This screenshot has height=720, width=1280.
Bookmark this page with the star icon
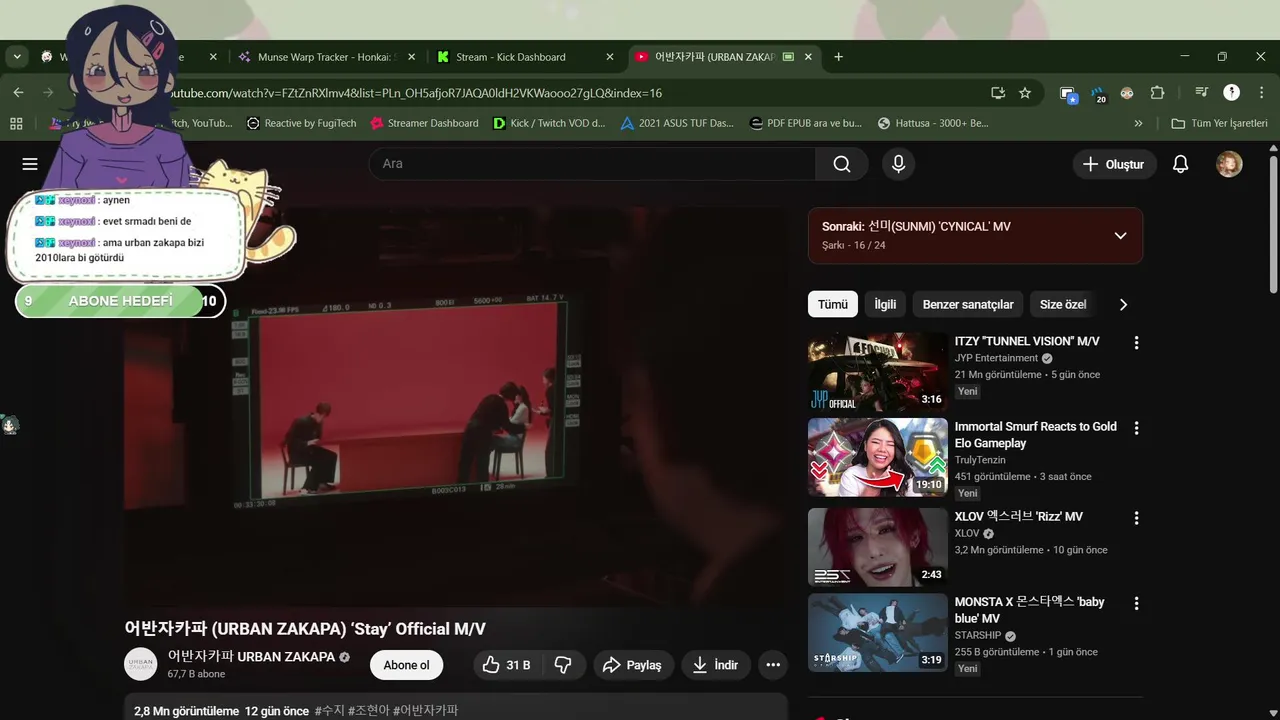pos(1025,92)
